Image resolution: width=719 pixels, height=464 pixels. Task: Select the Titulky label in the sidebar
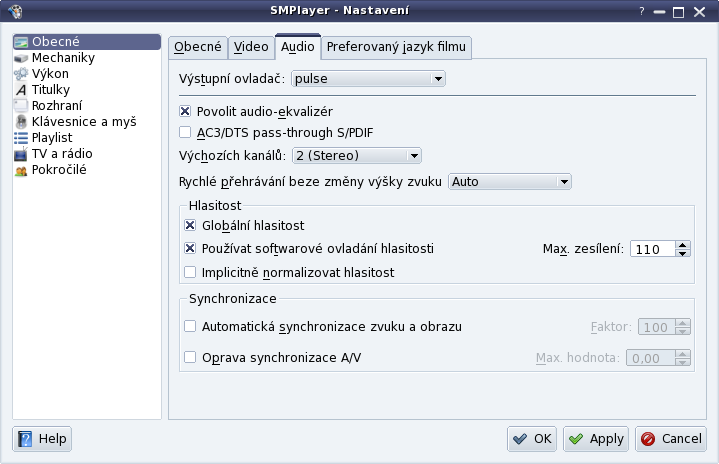51,90
